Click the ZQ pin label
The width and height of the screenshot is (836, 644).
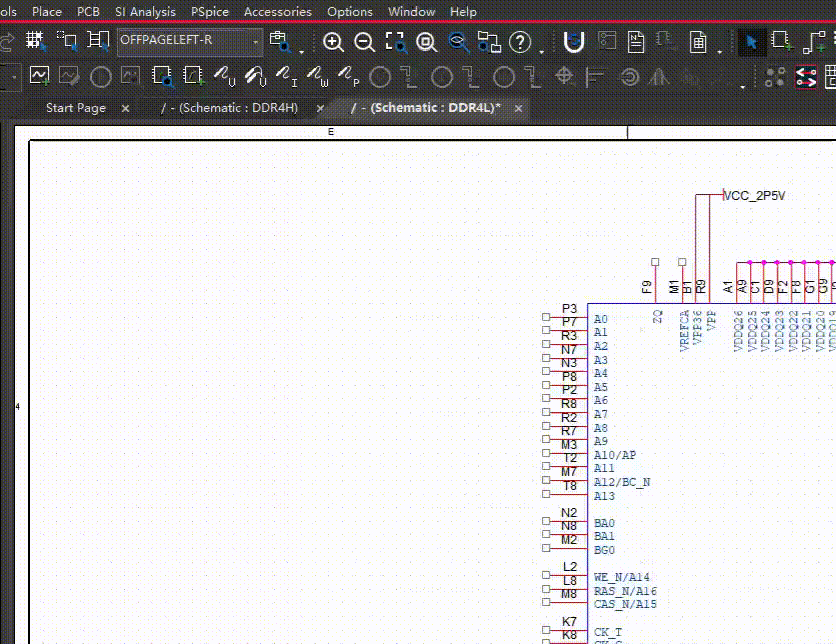657,316
